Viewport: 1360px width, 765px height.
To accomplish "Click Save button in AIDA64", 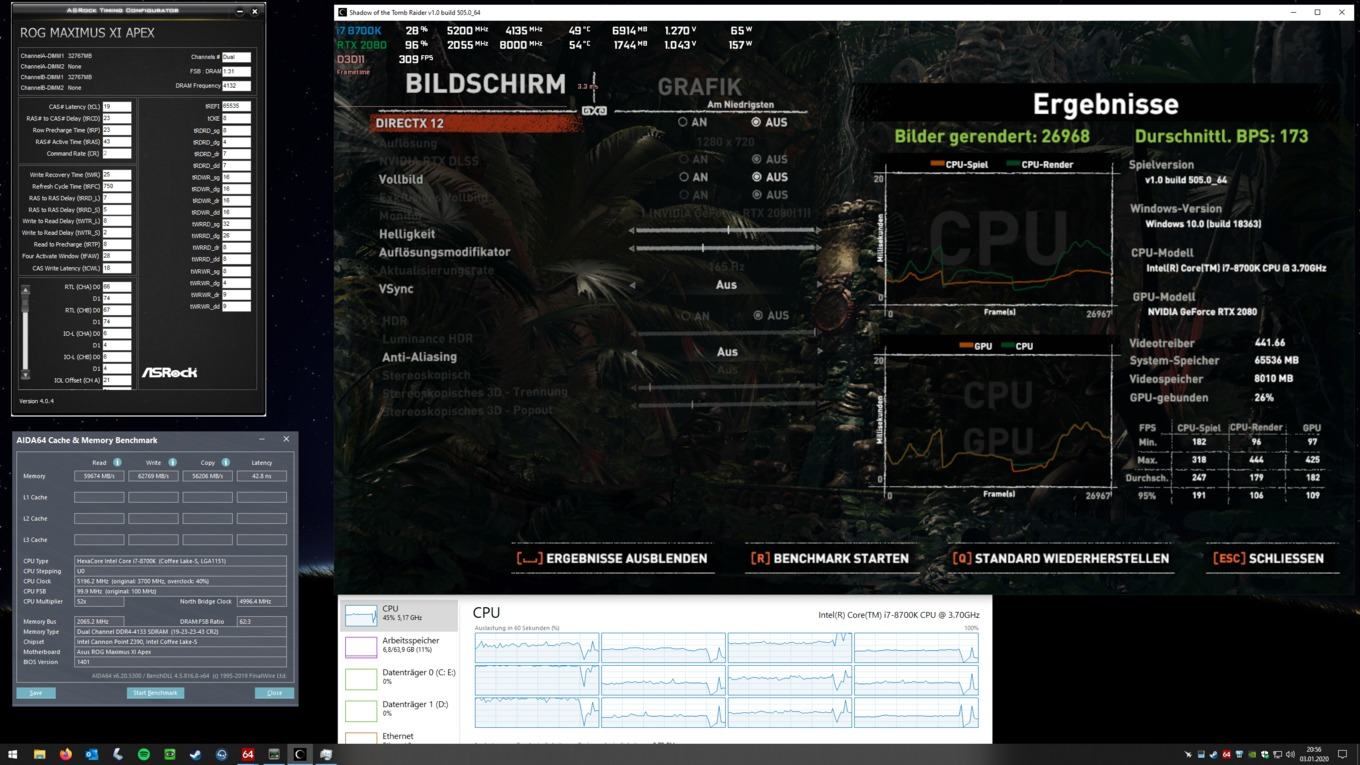I will click(x=36, y=692).
